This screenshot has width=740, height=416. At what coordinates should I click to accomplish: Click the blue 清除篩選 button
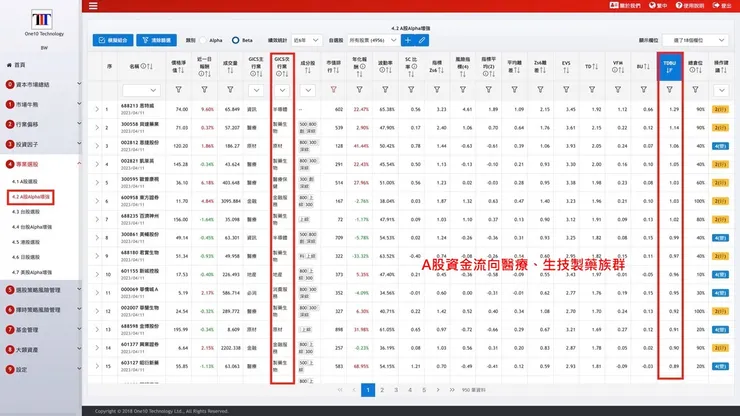coord(157,40)
